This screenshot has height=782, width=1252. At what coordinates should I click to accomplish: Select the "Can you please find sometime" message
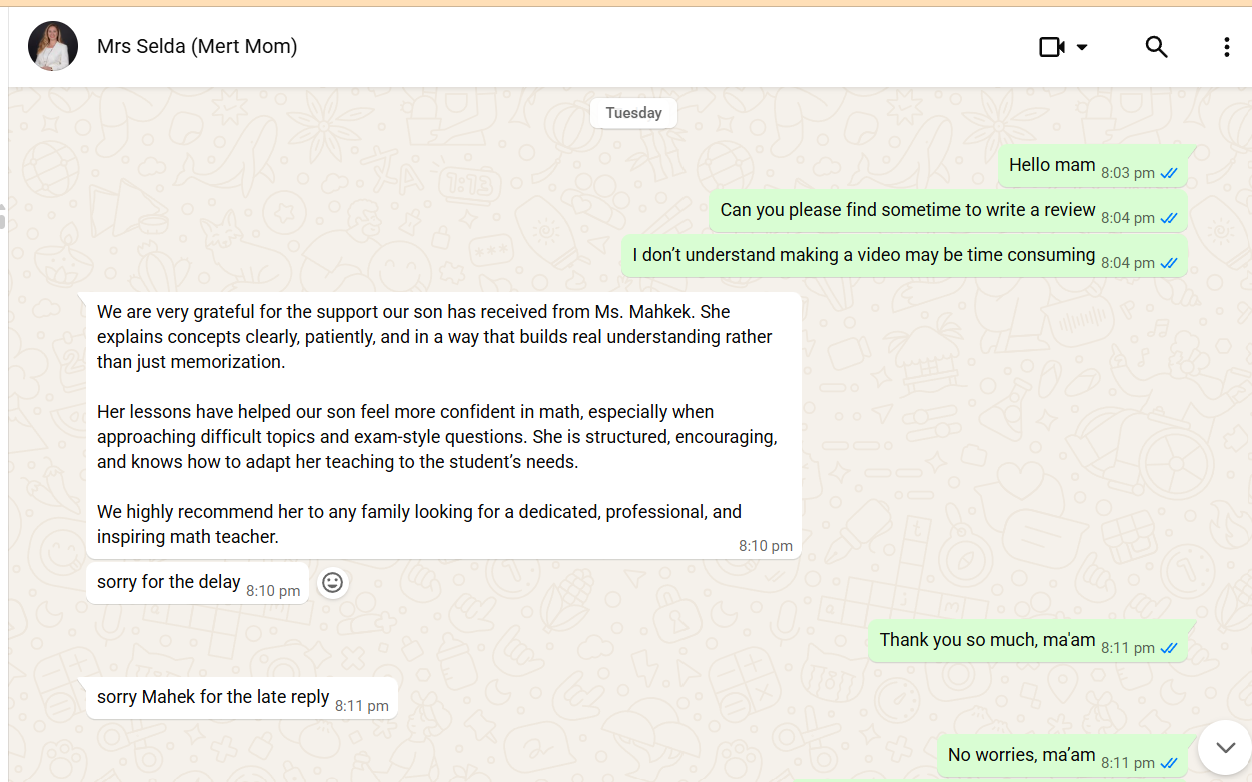click(948, 211)
